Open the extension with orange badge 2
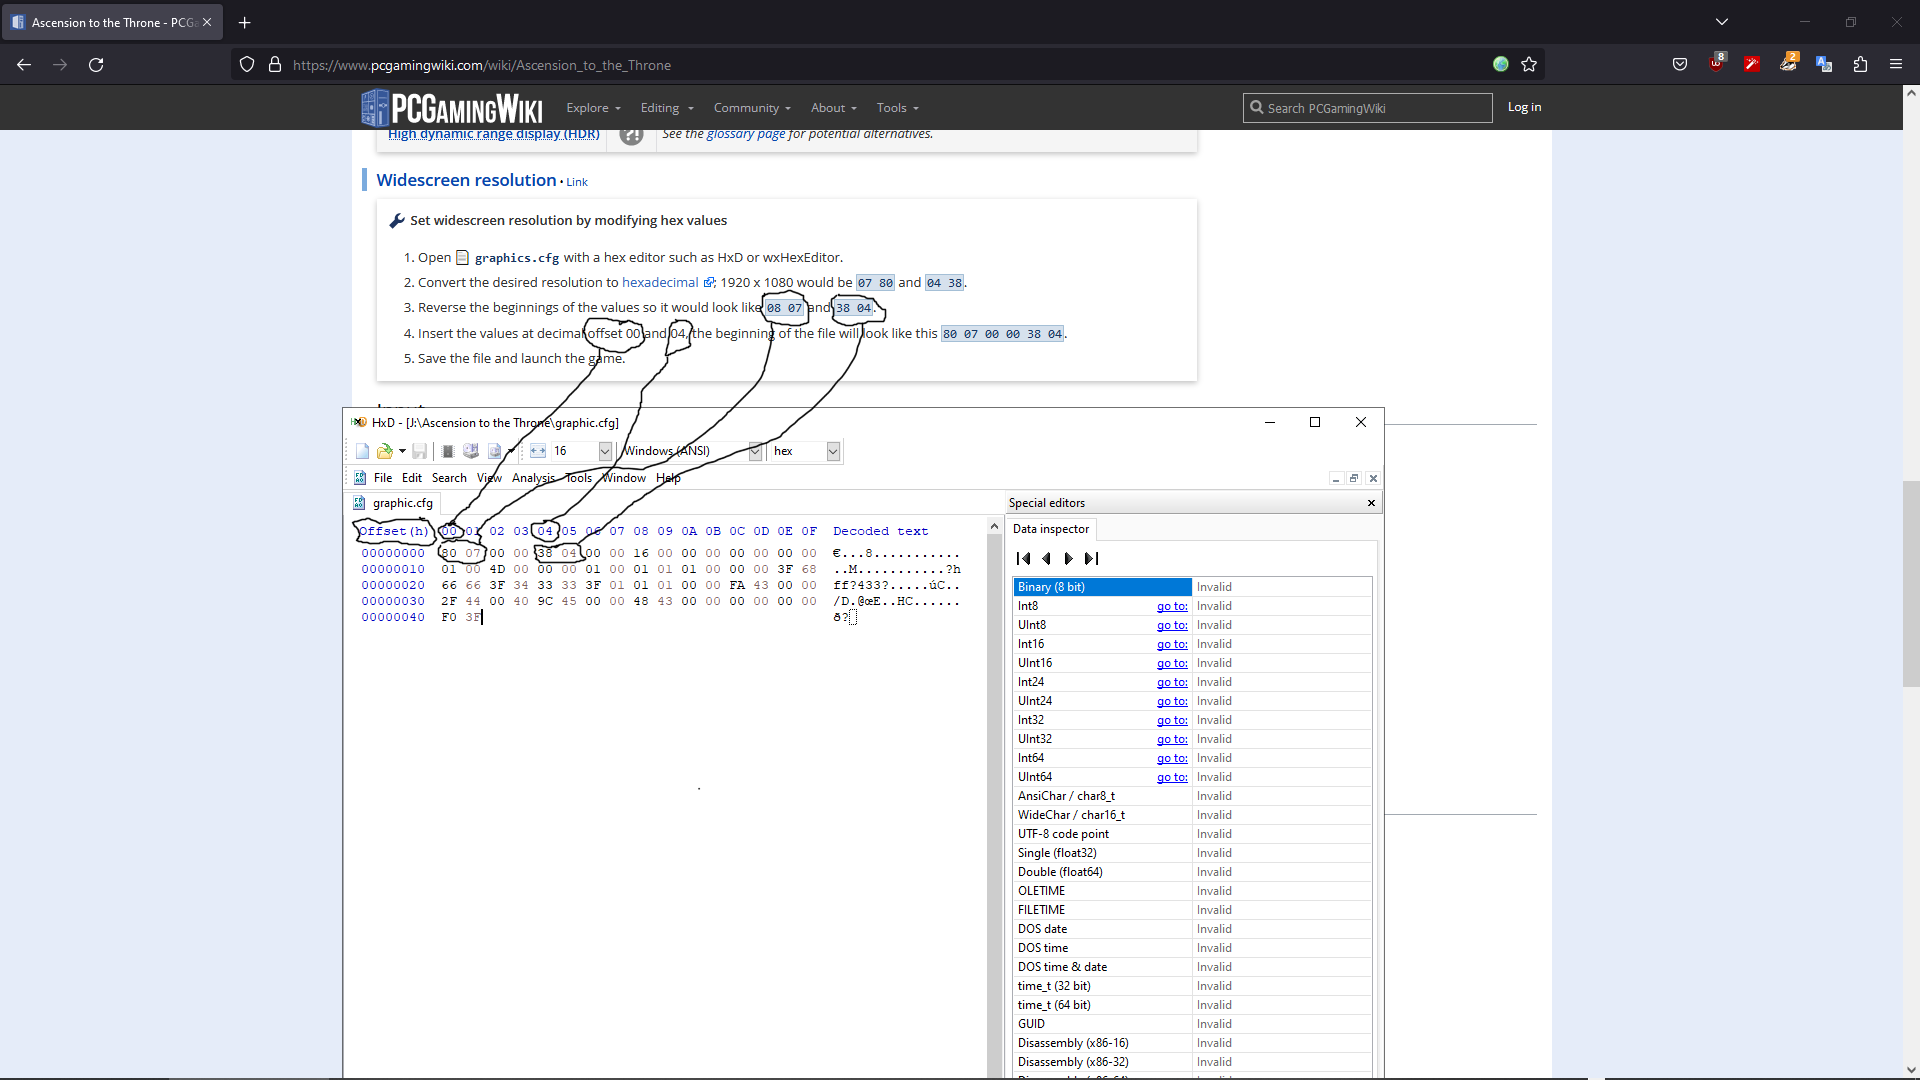This screenshot has height=1080, width=1920. (x=1788, y=64)
